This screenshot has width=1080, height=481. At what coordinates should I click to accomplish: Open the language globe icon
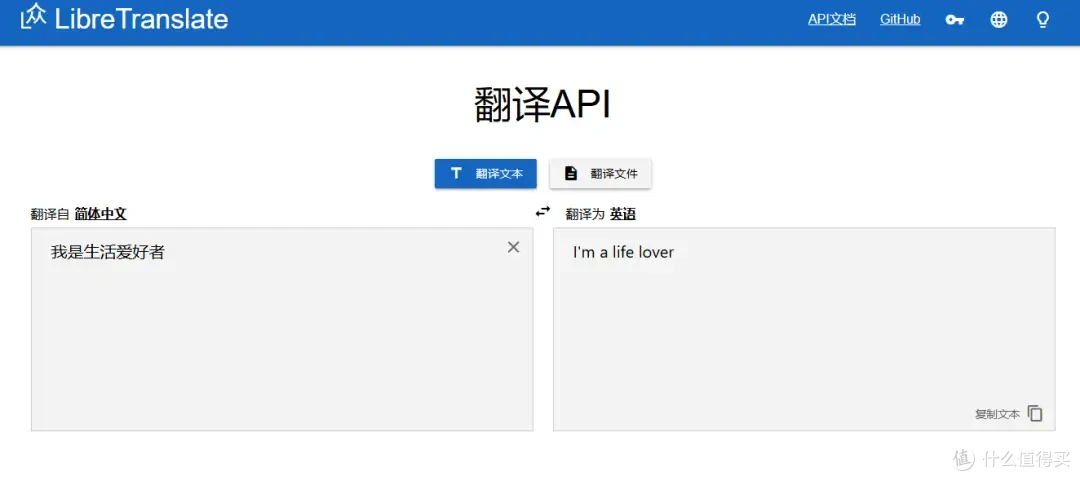pos(999,20)
